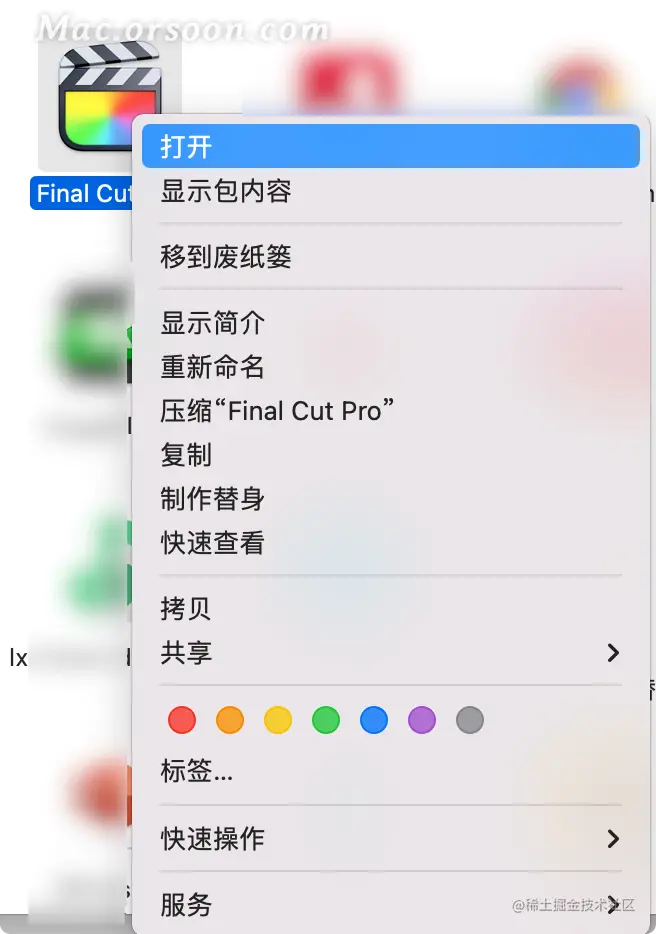Select the red tag color dot
Image resolution: width=656 pixels, height=934 pixels.
(182, 720)
